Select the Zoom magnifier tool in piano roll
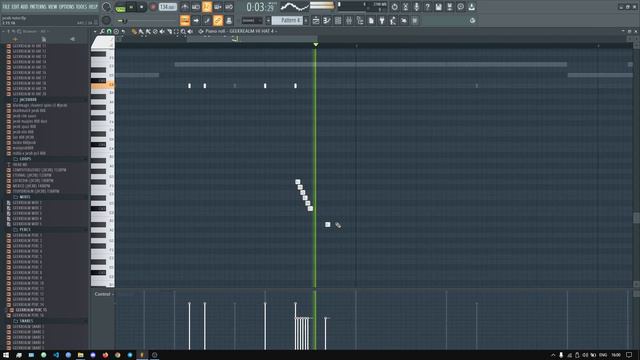 (183, 31)
